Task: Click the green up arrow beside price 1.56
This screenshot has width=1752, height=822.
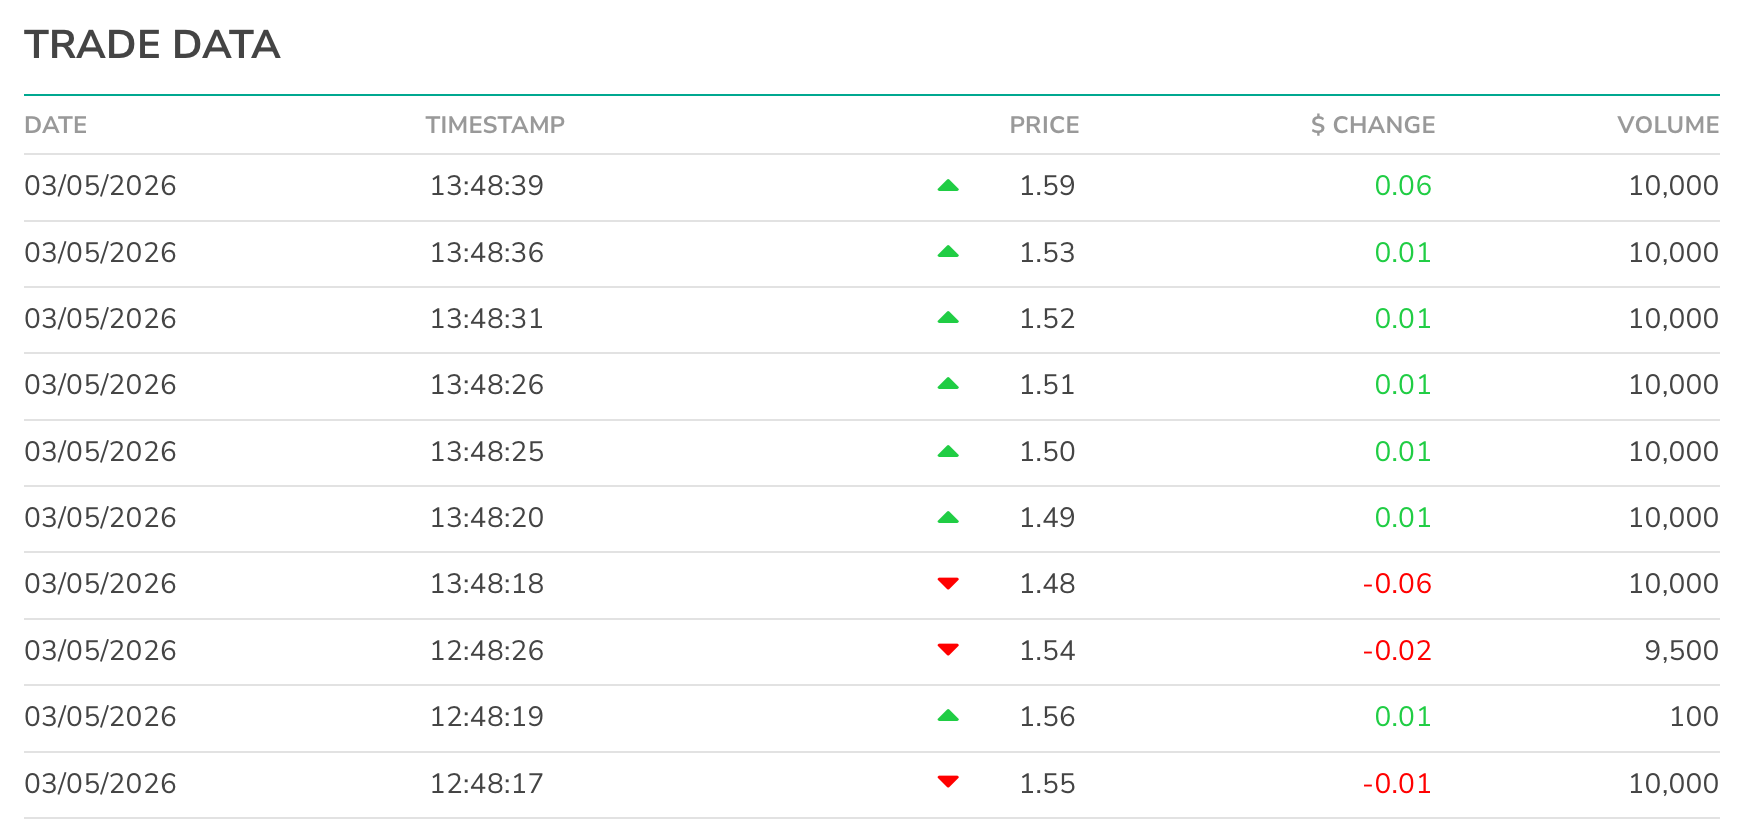Action: [x=948, y=716]
